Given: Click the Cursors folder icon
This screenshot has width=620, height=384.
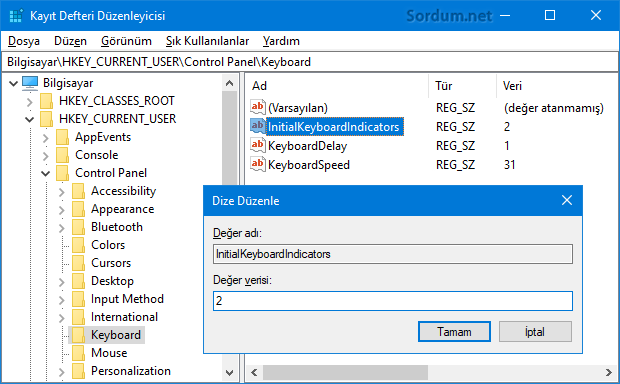Looking at the screenshot, I should 78,263.
